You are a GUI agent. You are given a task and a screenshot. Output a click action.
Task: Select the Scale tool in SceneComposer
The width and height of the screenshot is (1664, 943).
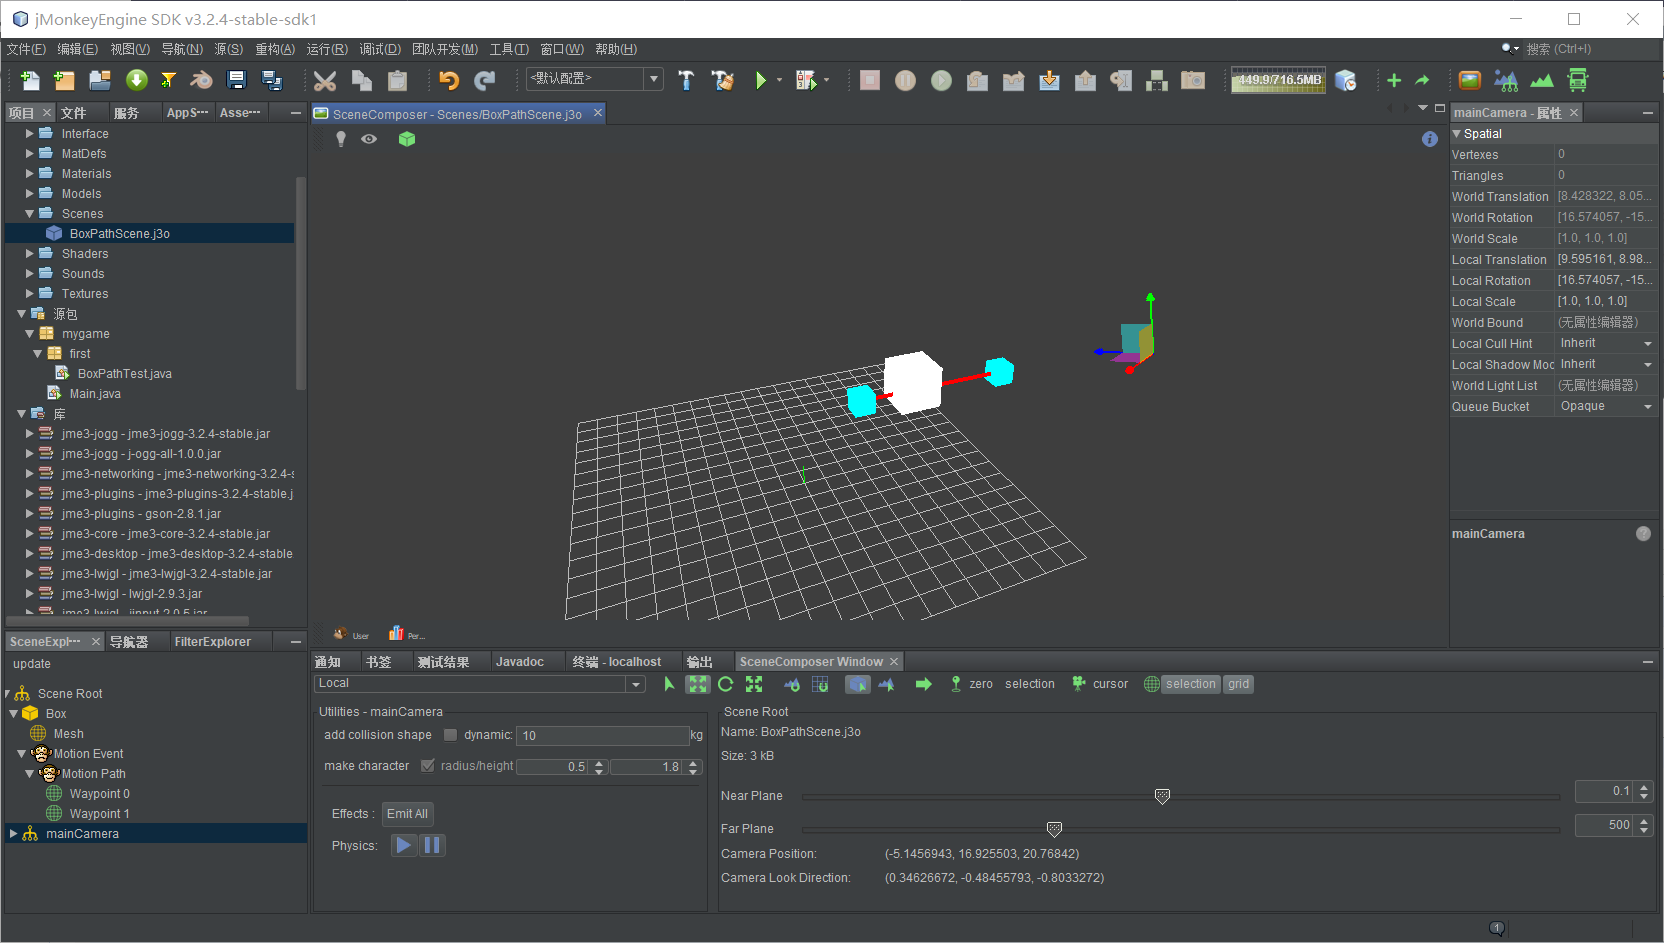tap(754, 684)
